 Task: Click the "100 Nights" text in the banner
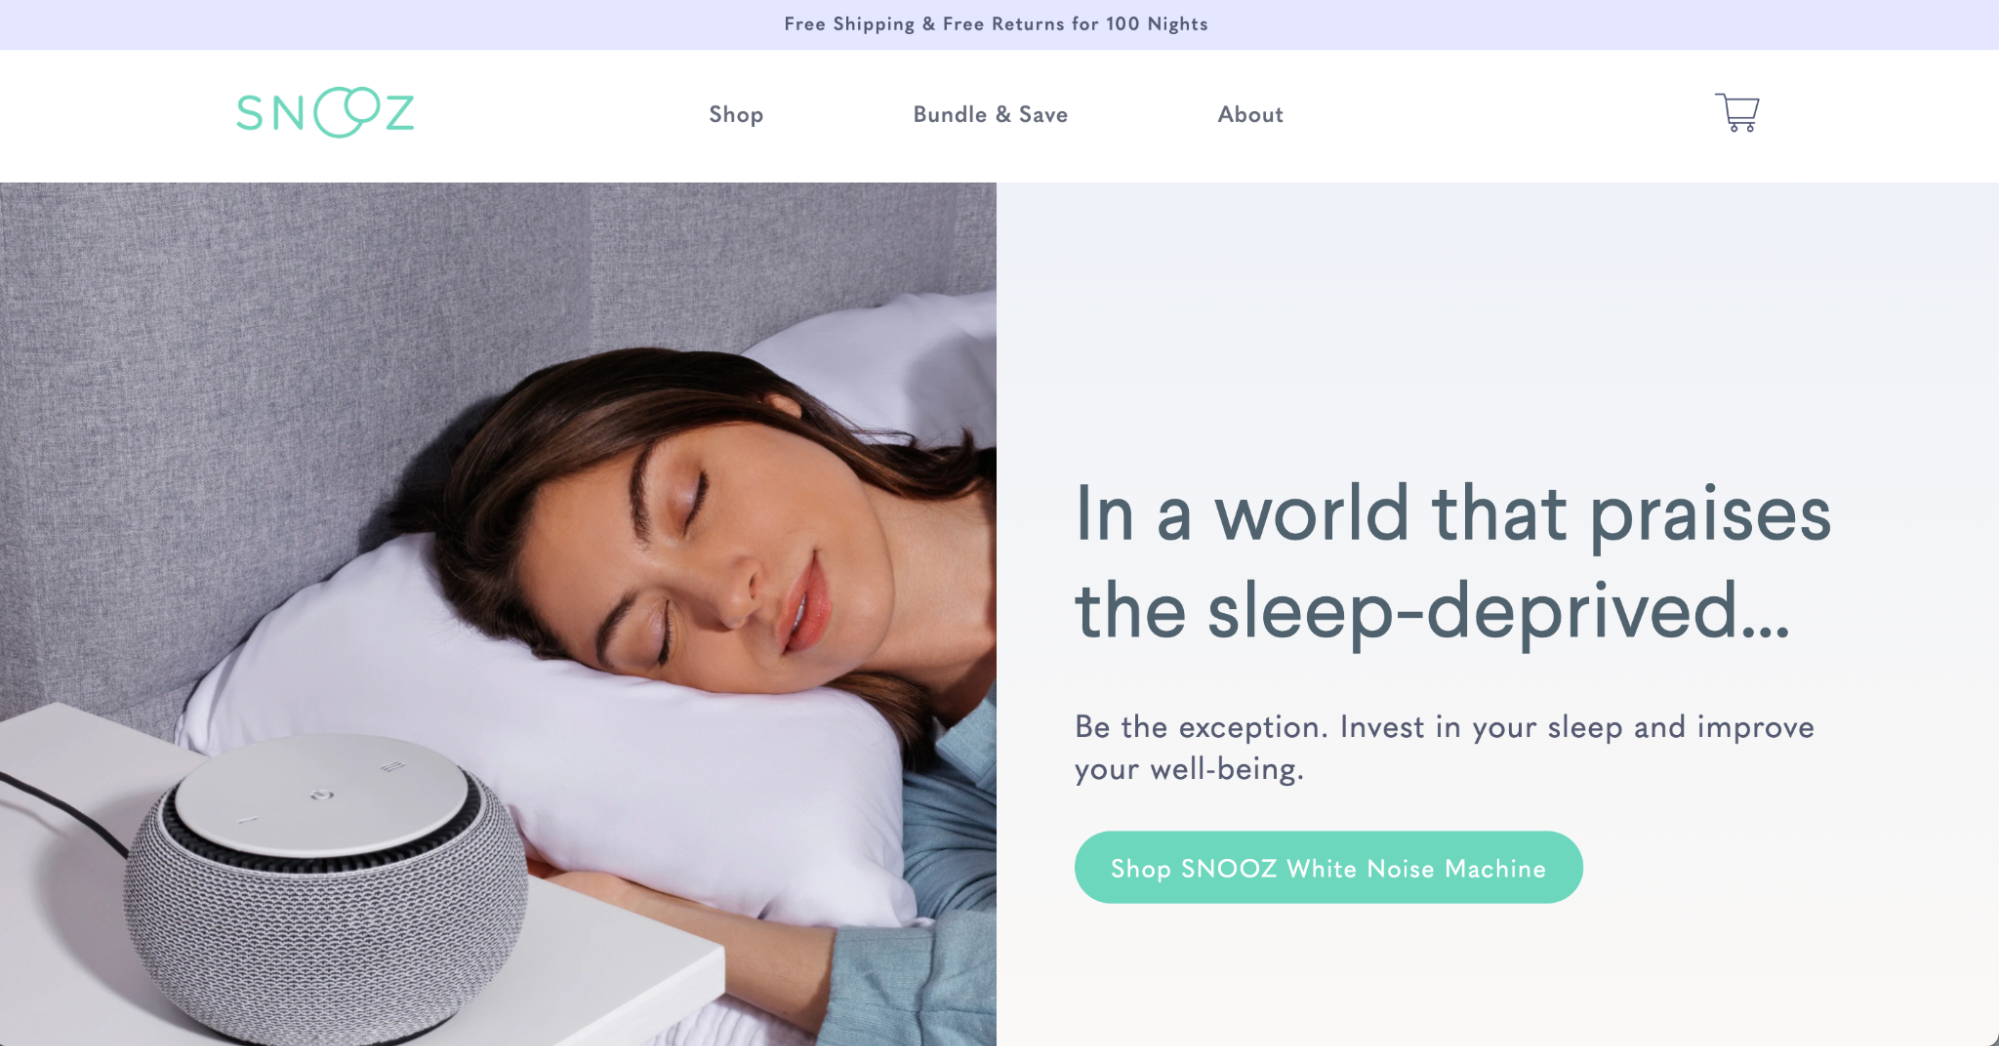click(1157, 24)
